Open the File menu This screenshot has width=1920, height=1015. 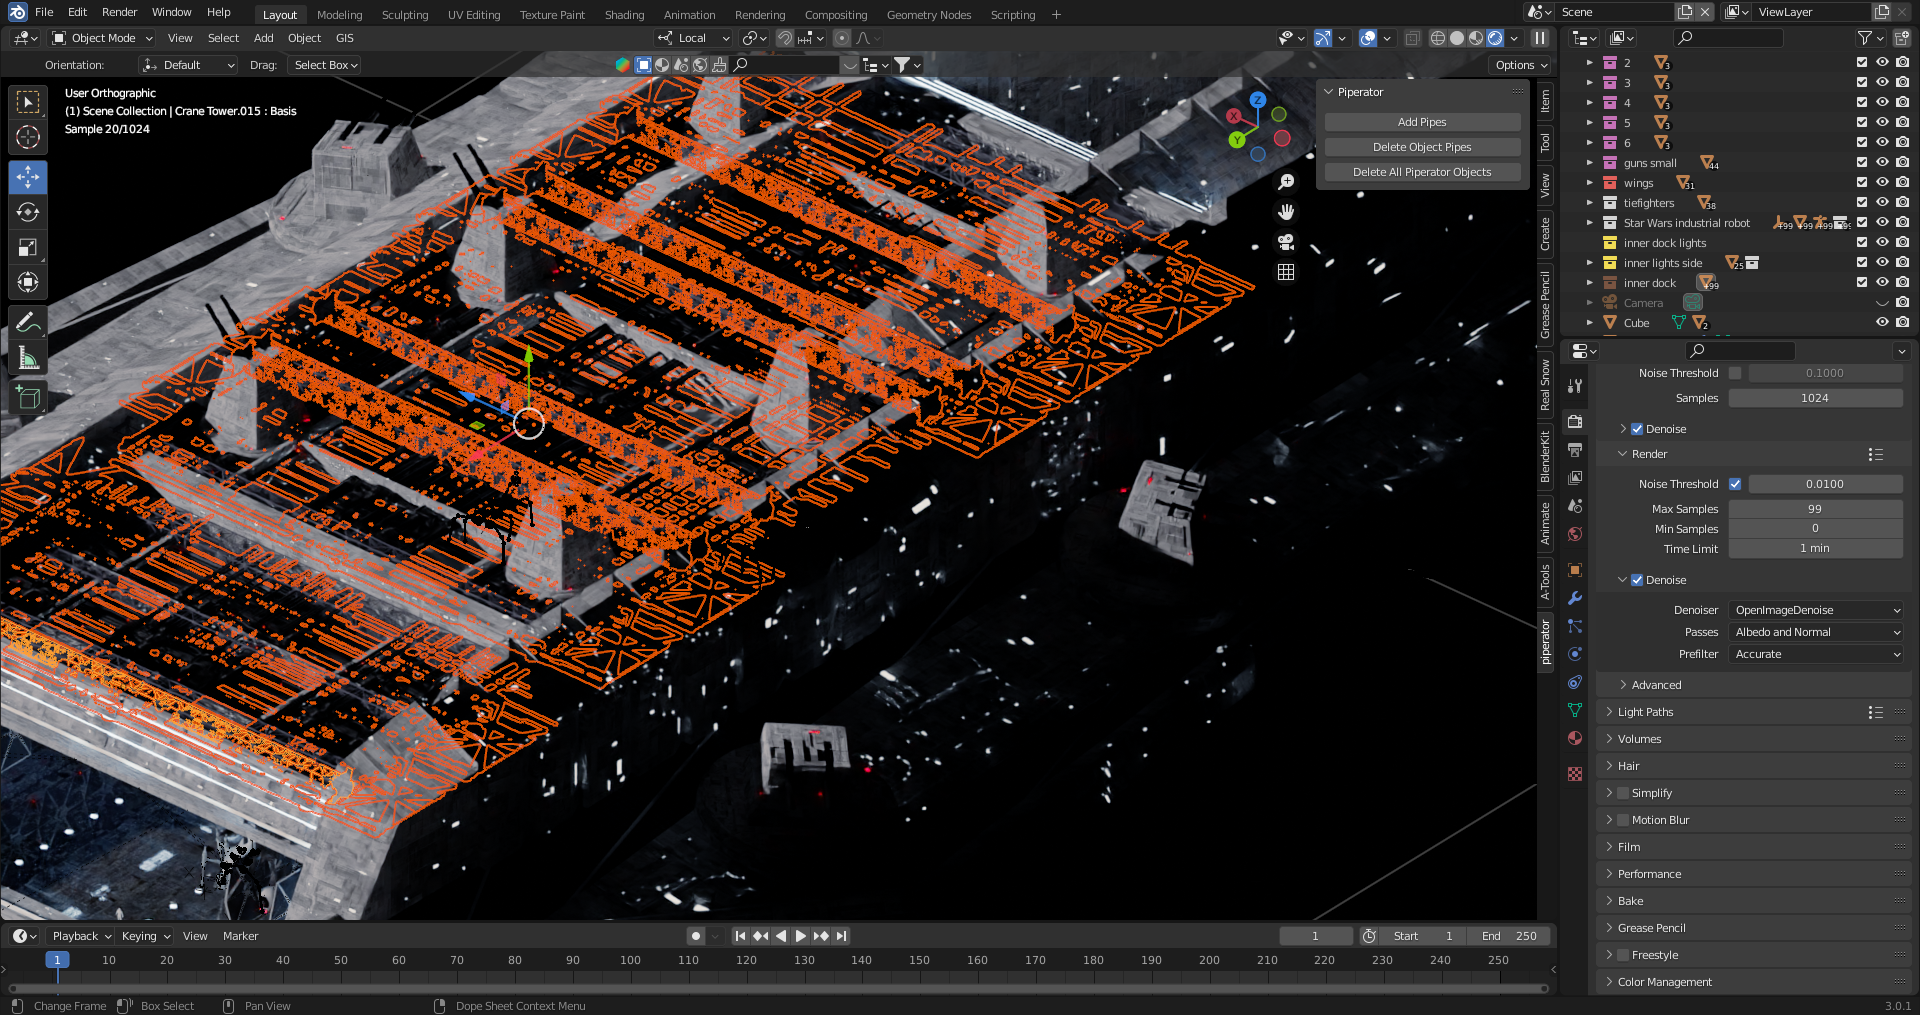[x=44, y=12]
